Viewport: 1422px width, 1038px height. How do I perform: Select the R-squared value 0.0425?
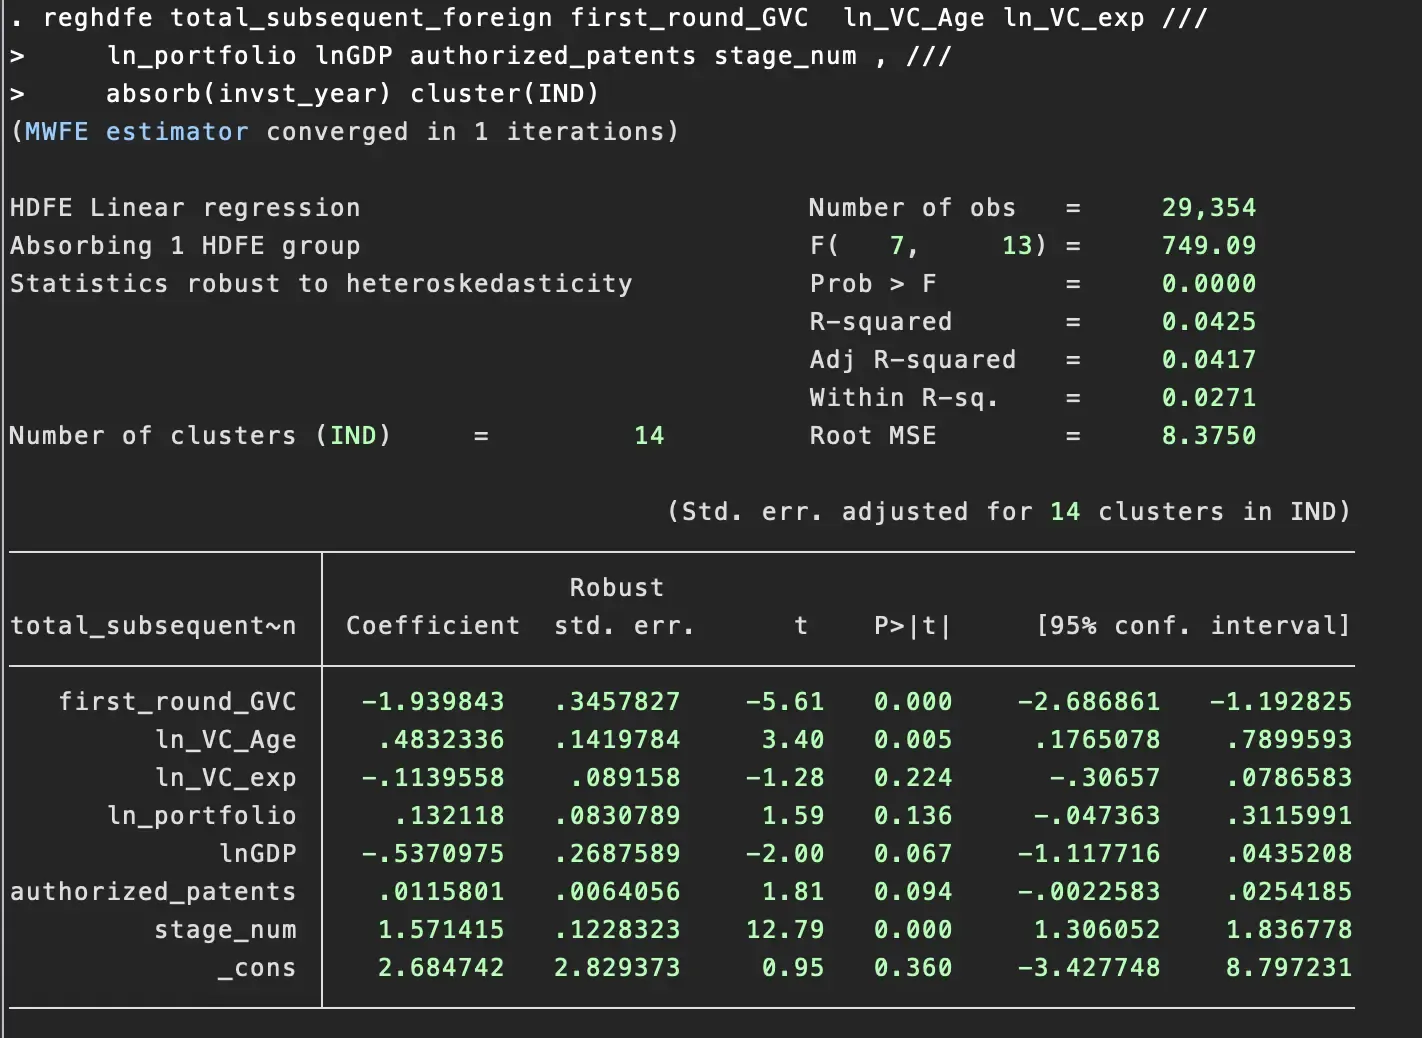(1208, 322)
